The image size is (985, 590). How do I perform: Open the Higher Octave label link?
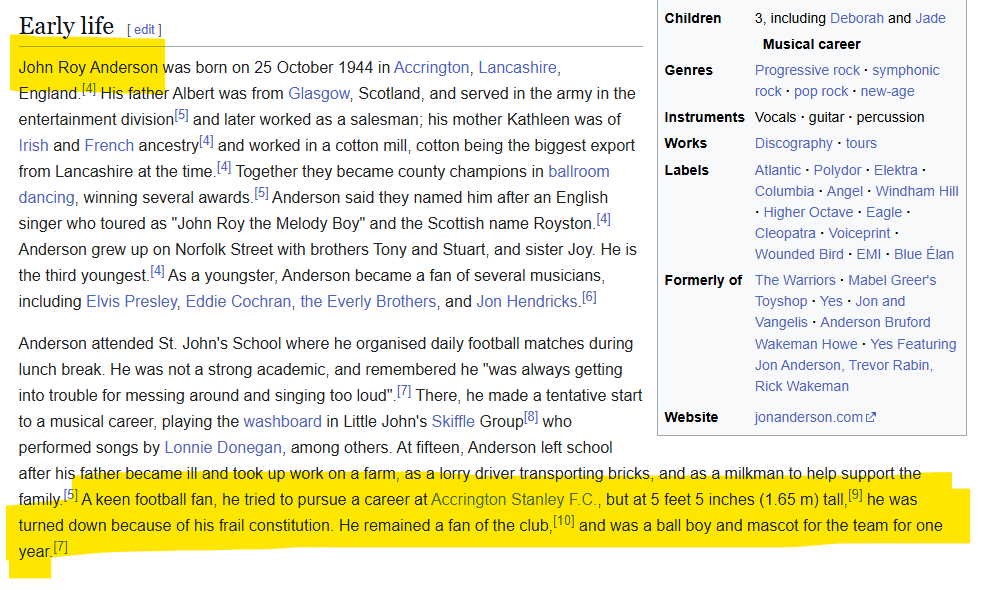[x=808, y=212]
